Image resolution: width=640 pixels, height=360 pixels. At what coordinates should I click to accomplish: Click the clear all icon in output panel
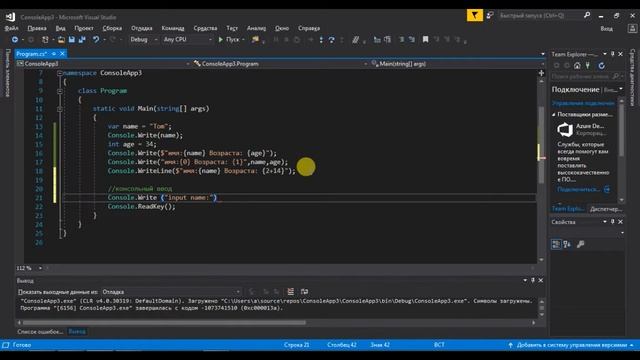click(290, 291)
